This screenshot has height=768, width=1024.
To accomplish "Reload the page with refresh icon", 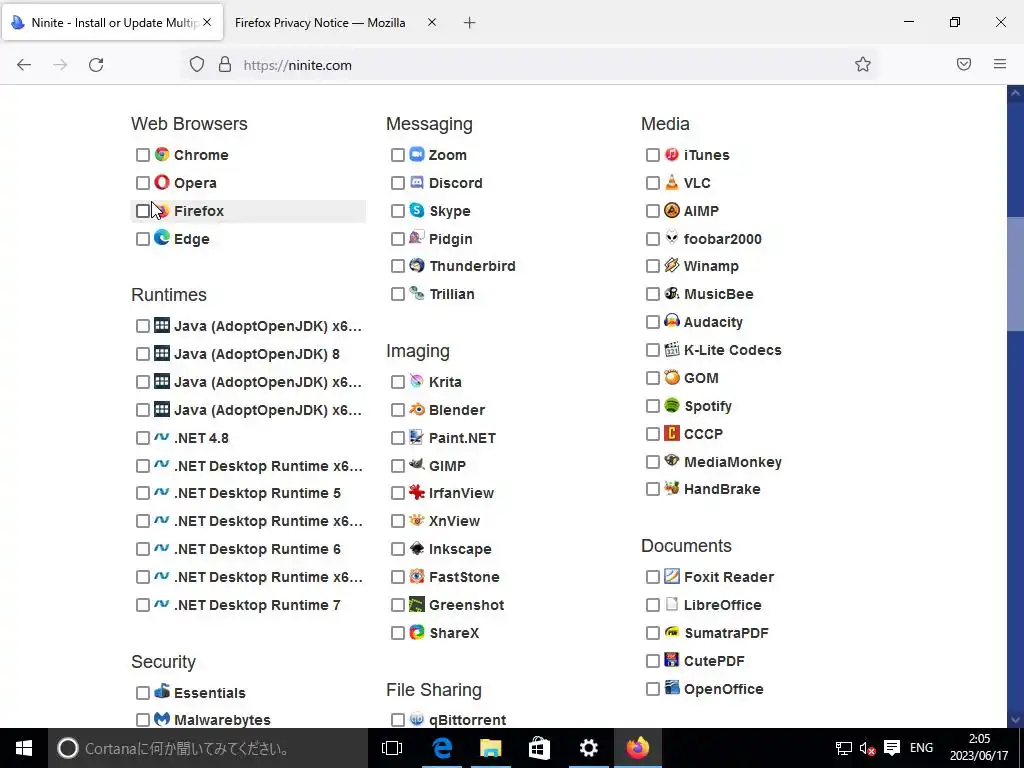I will coord(96,65).
